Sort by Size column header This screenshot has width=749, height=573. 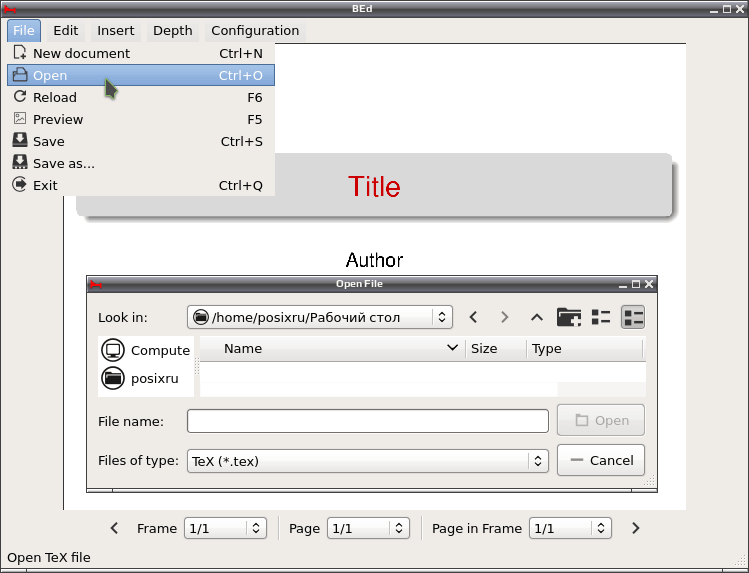point(496,349)
